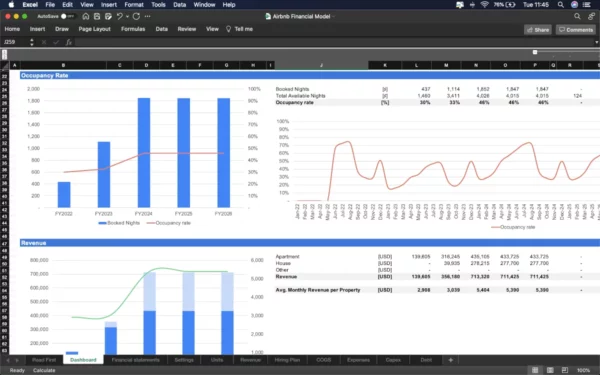Click the Save icon in title bar
Image resolution: width=600 pixels, height=375 pixels.
point(97,16)
